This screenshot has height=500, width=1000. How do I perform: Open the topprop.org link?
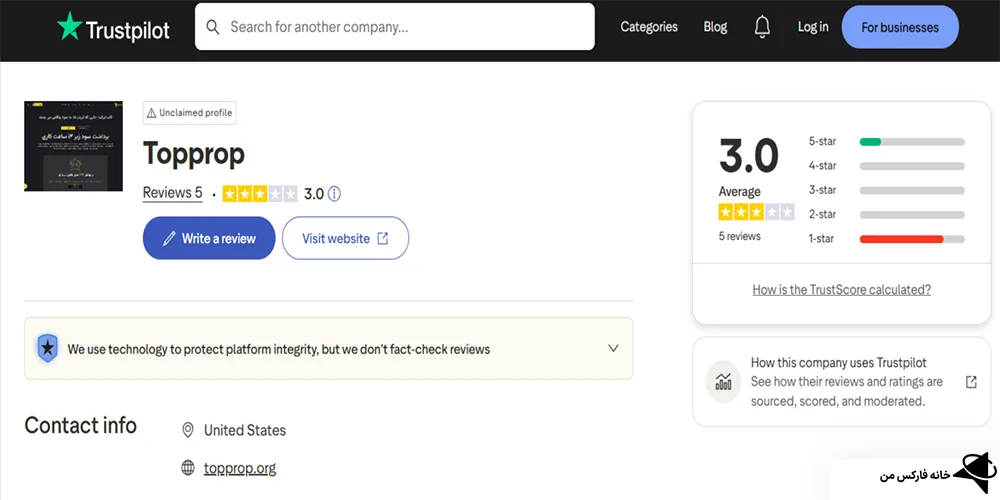(240, 468)
